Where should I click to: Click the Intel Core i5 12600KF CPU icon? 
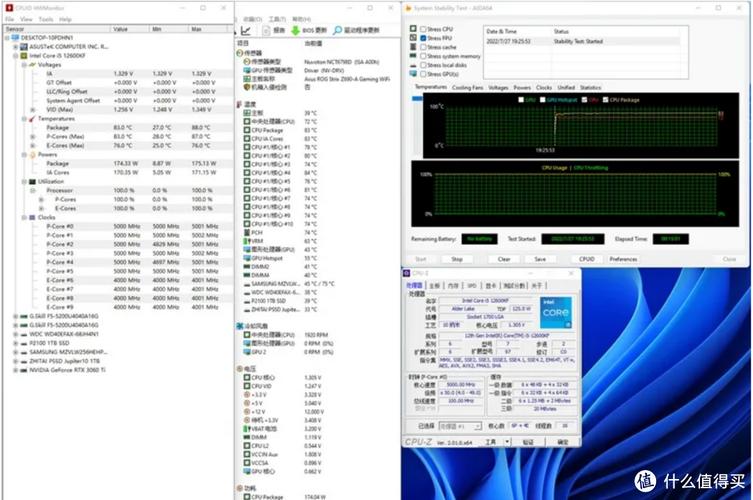[x=24, y=56]
